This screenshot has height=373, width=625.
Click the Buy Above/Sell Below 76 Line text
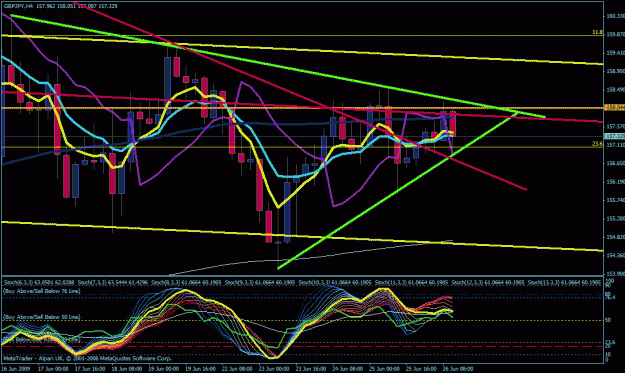click(41, 291)
